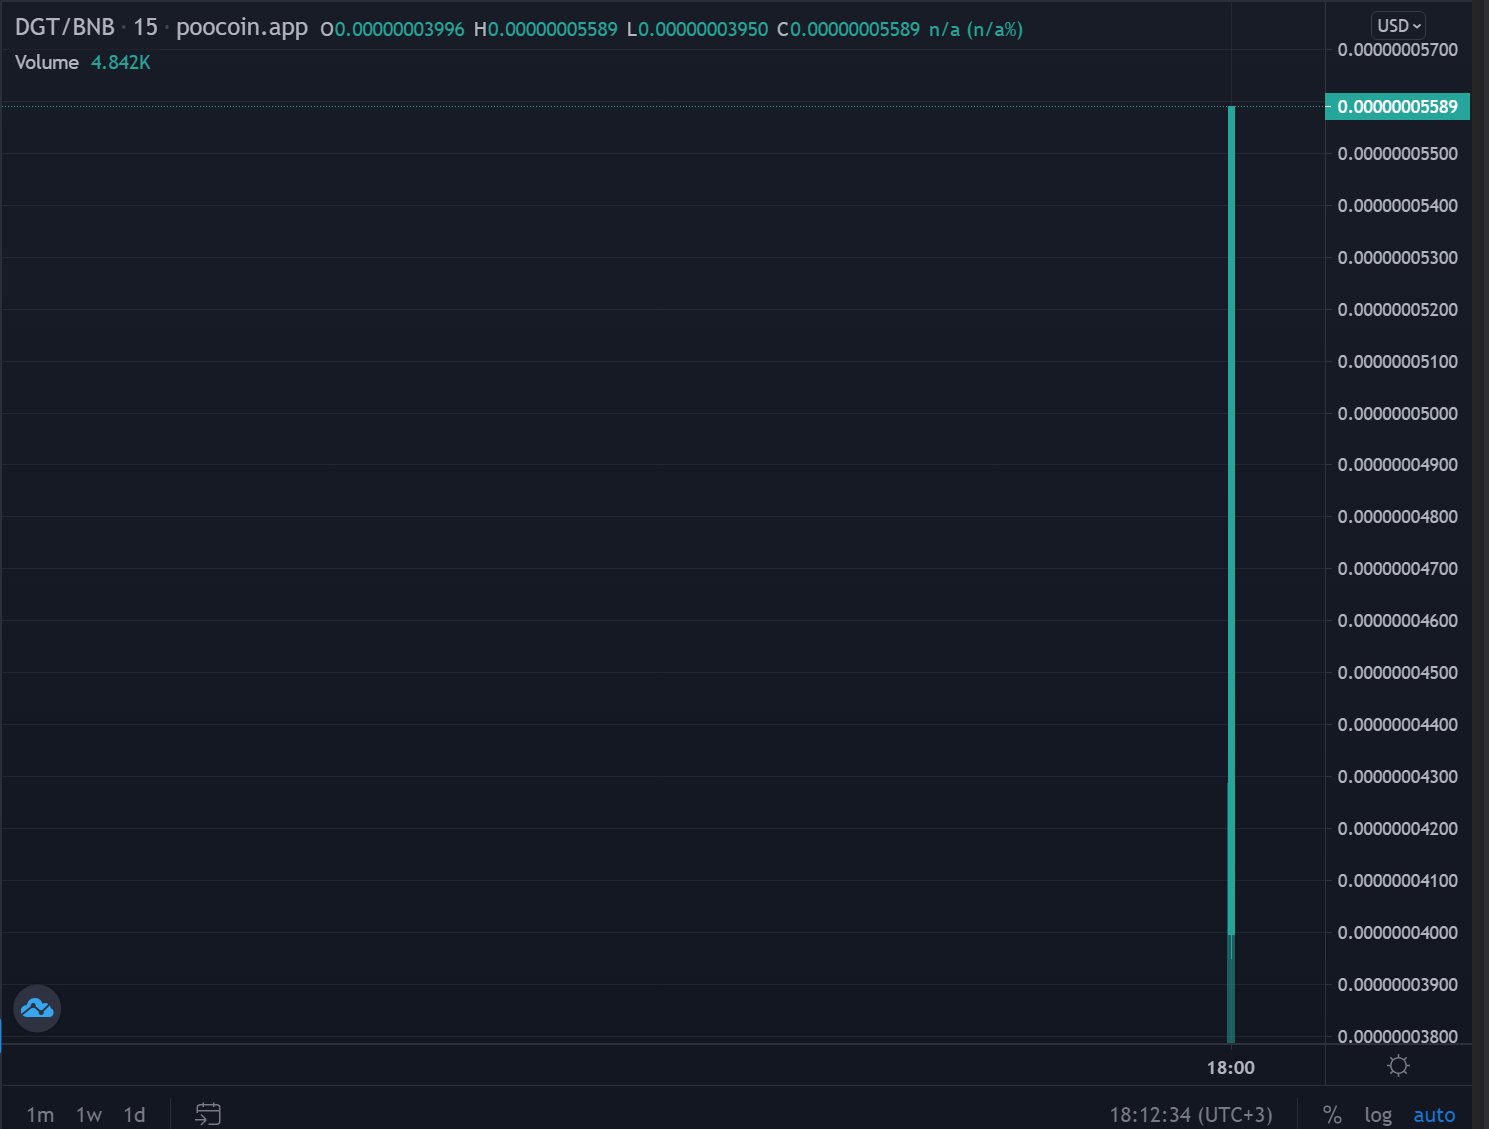The width and height of the screenshot is (1489, 1129).
Task: Click the green candlestick bar
Action: tap(1231, 520)
